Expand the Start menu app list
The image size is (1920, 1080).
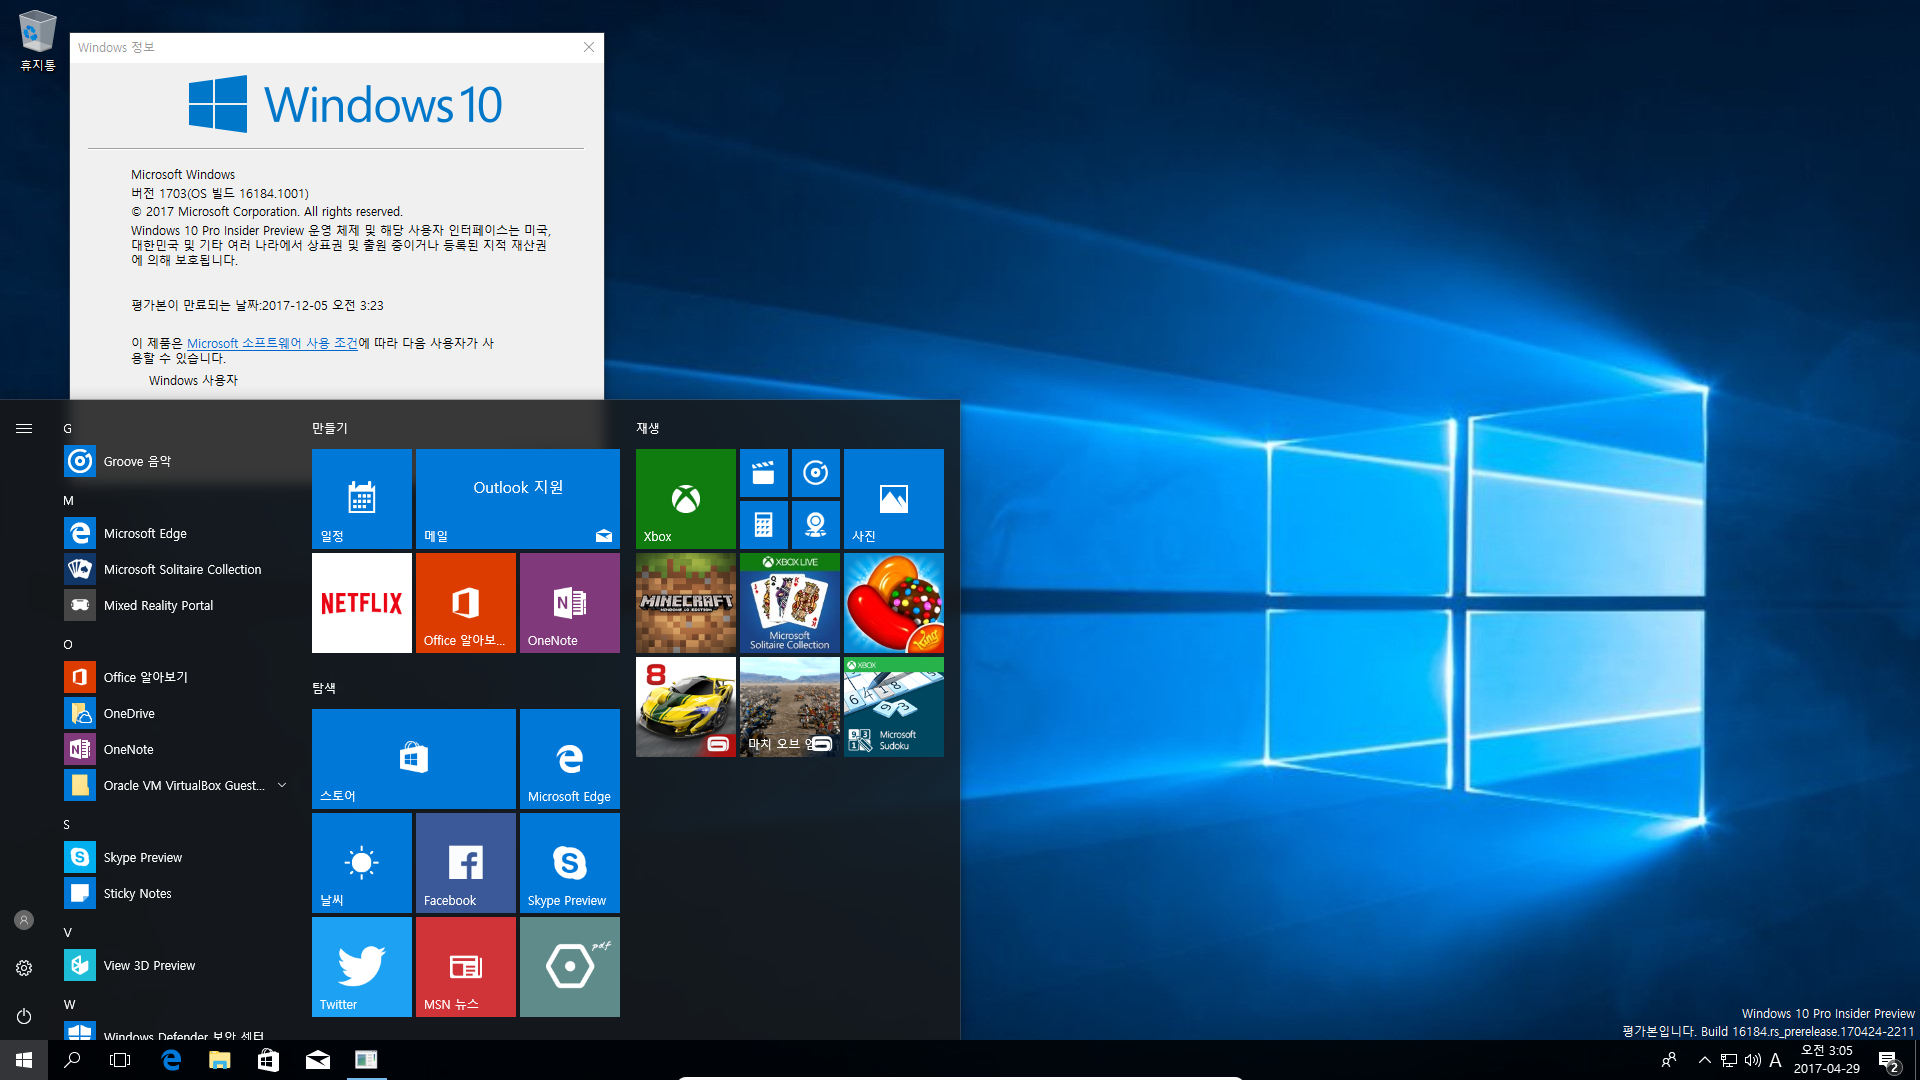(22, 427)
